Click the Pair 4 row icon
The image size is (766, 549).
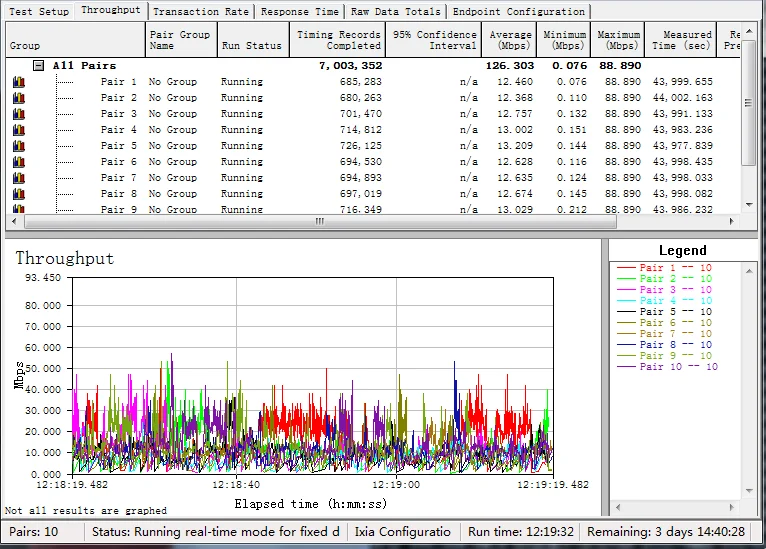(18, 130)
